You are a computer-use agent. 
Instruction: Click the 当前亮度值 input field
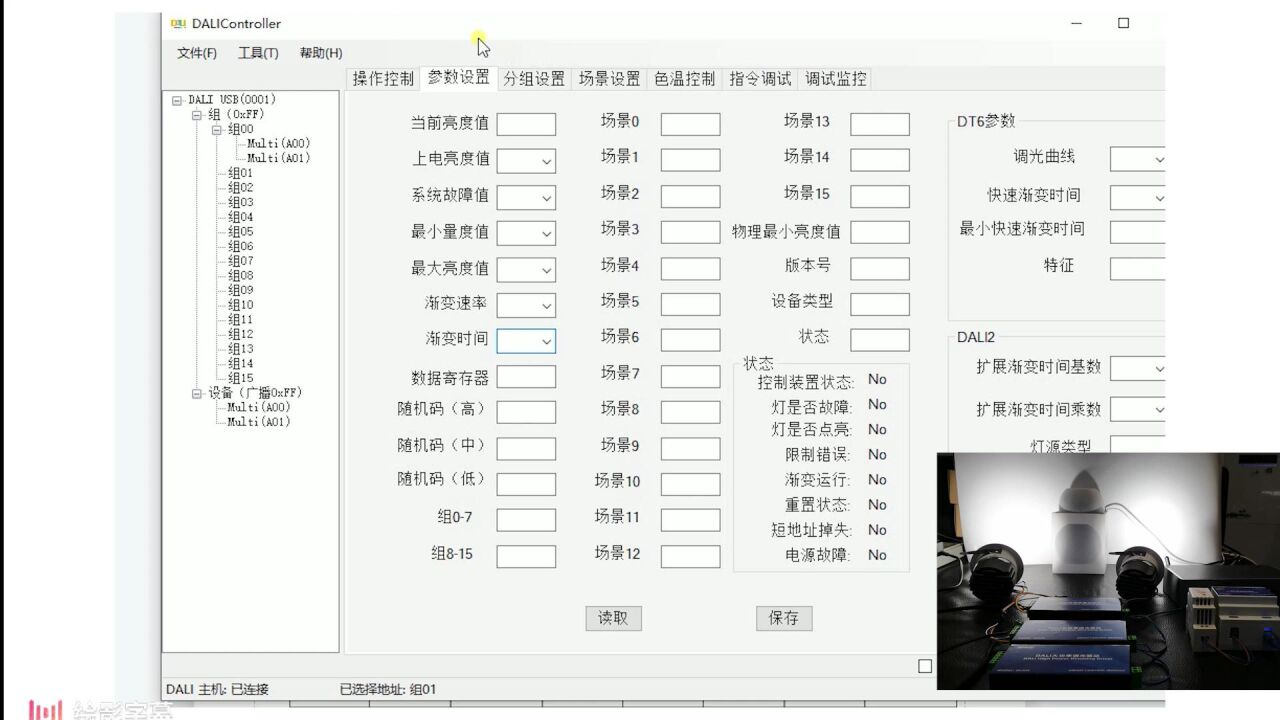[x=526, y=123]
